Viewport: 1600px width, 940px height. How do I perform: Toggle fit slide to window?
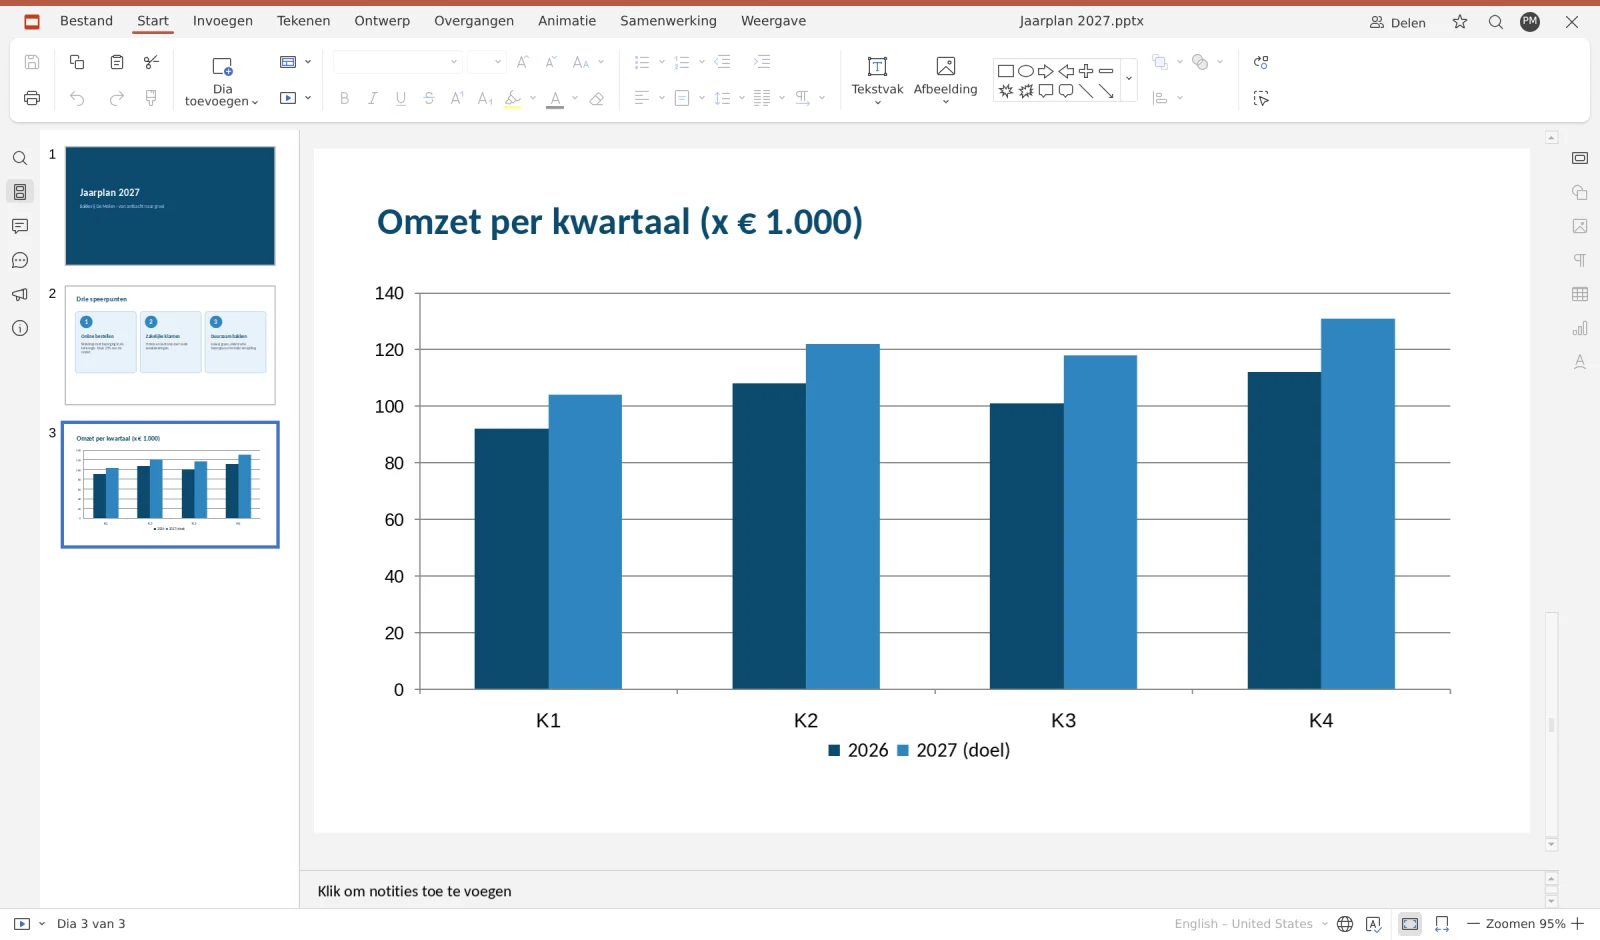1410,924
